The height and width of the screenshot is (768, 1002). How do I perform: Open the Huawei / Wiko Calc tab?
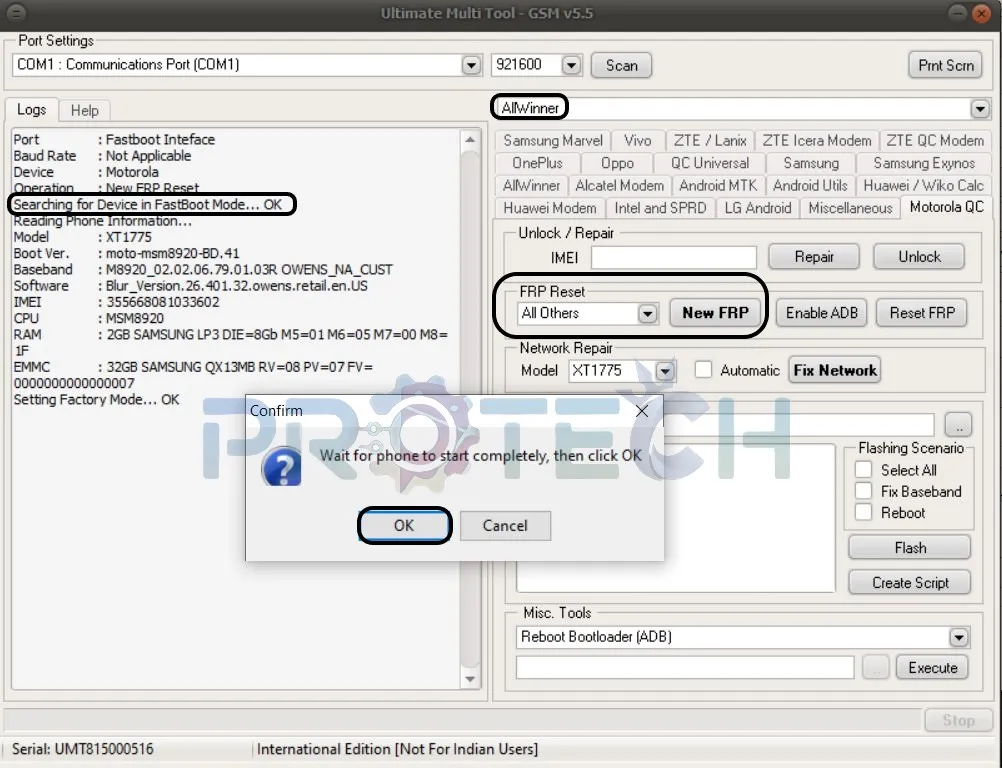point(923,185)
